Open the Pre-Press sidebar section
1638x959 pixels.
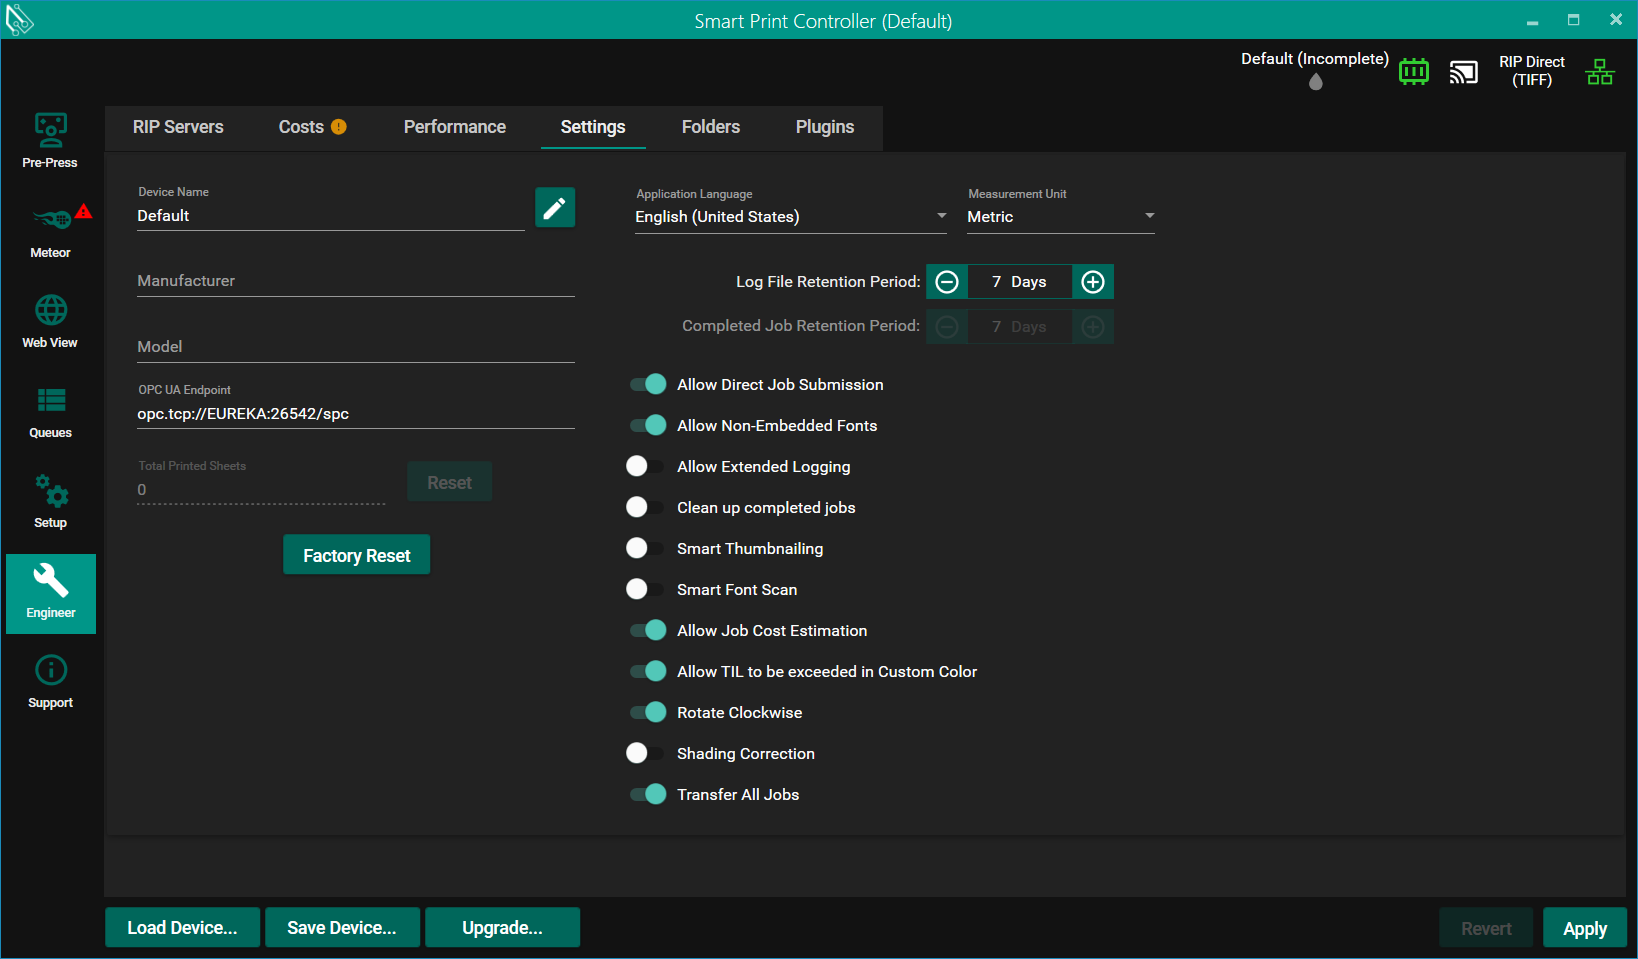click(50, 141)
